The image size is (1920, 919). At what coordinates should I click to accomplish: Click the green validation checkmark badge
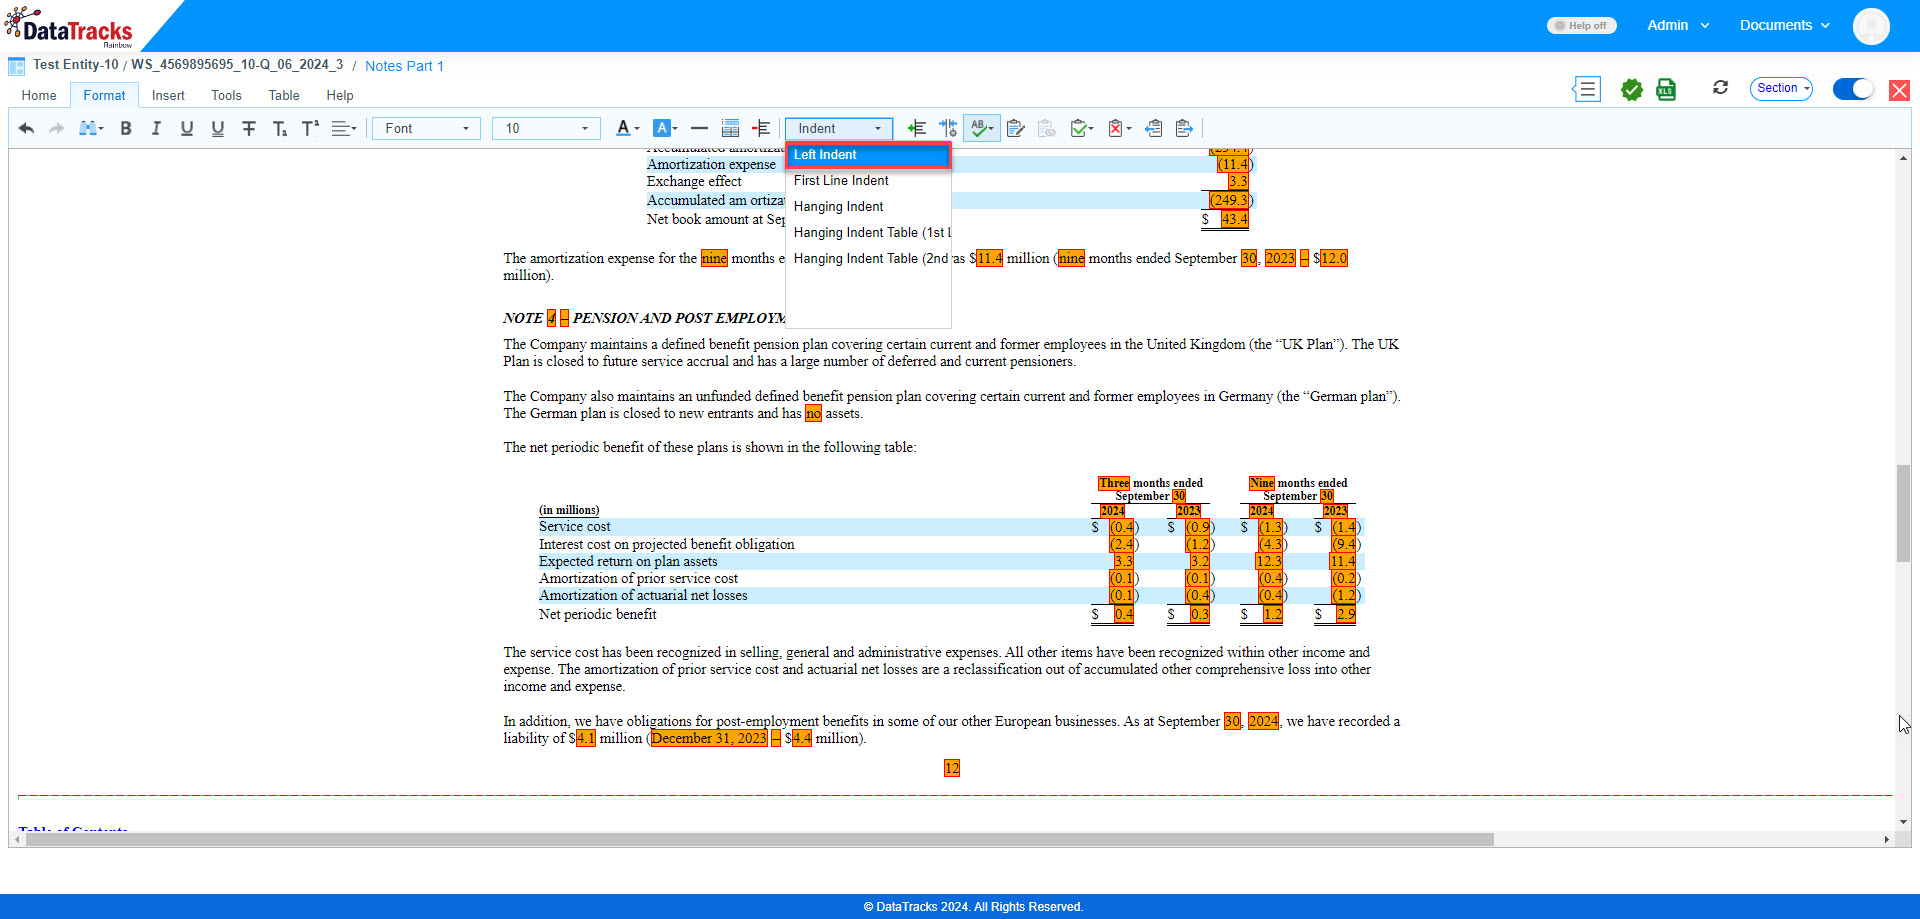1632,89
